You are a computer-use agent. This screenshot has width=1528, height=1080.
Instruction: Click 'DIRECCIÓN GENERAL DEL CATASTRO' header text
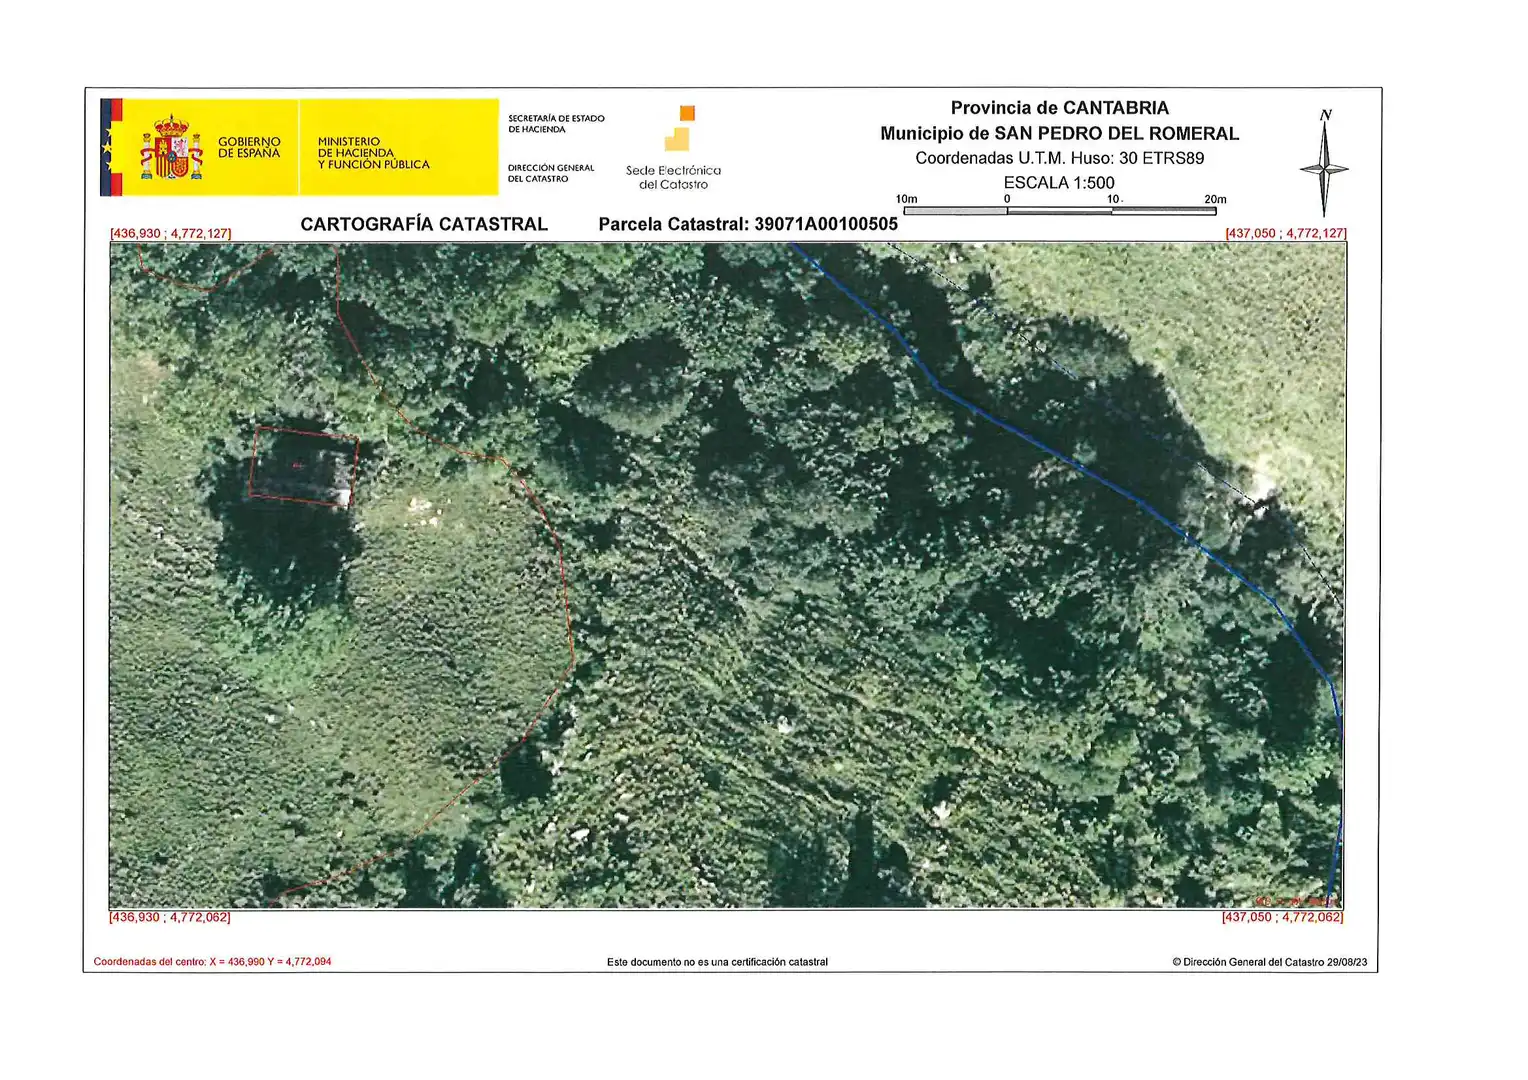551,173
